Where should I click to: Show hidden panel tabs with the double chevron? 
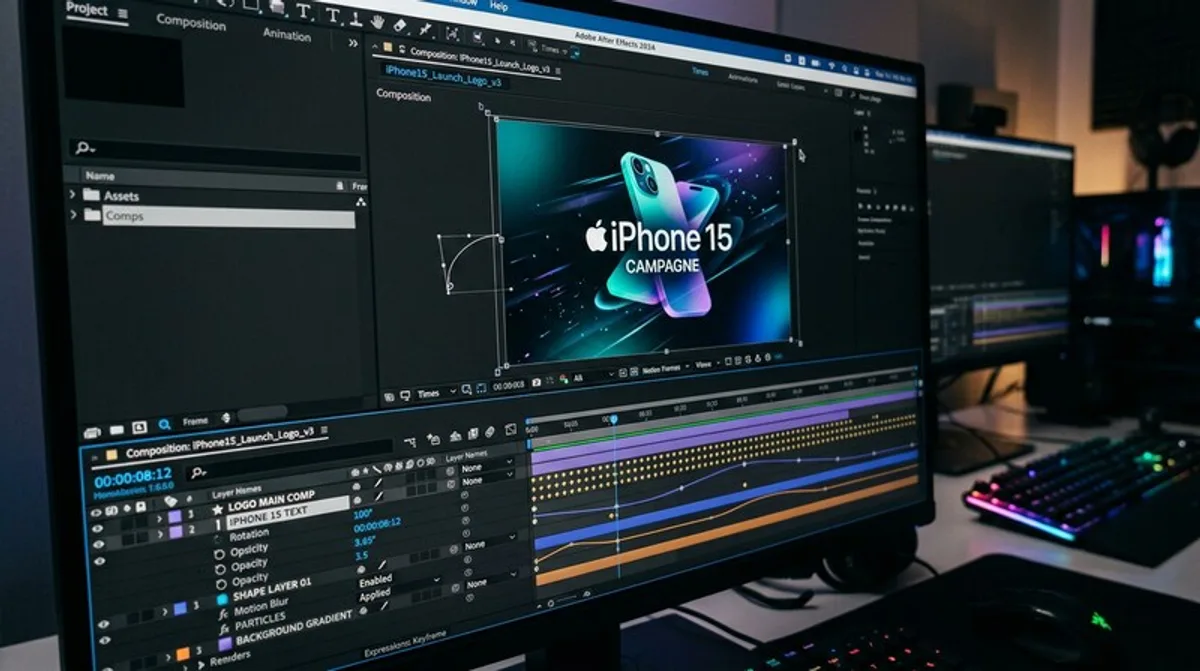pyautogui.click(x=353, y=43)
